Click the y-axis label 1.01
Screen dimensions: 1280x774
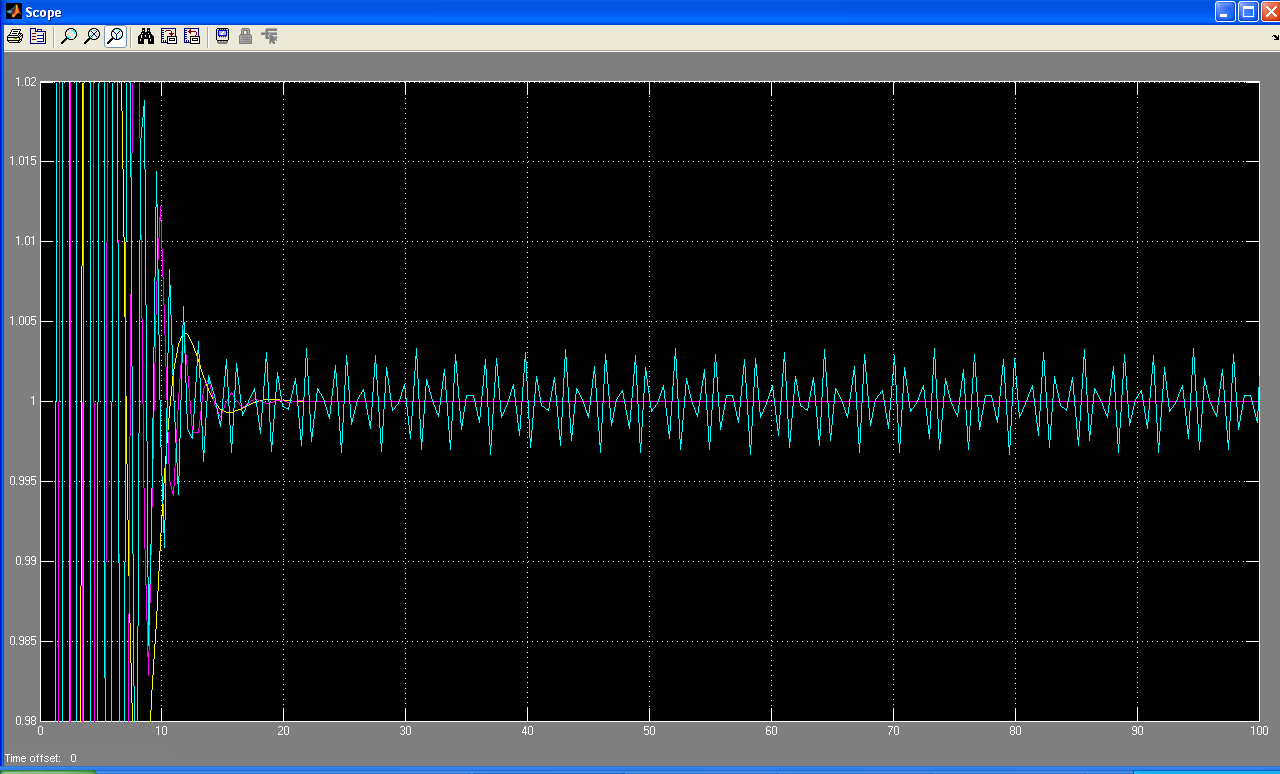[x=24, y=242]
